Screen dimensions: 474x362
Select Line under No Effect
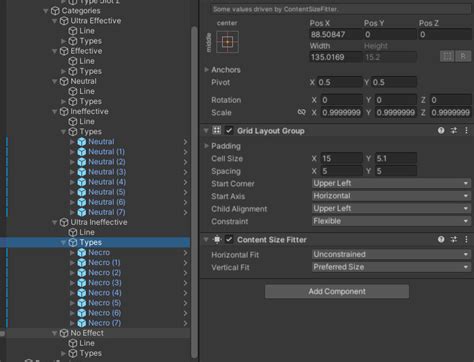(x=87, y=343)
